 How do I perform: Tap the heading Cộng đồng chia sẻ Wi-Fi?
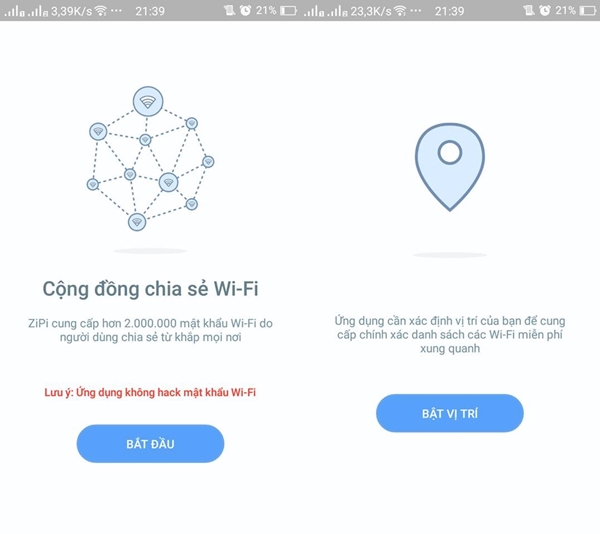[x=150, y=289]
